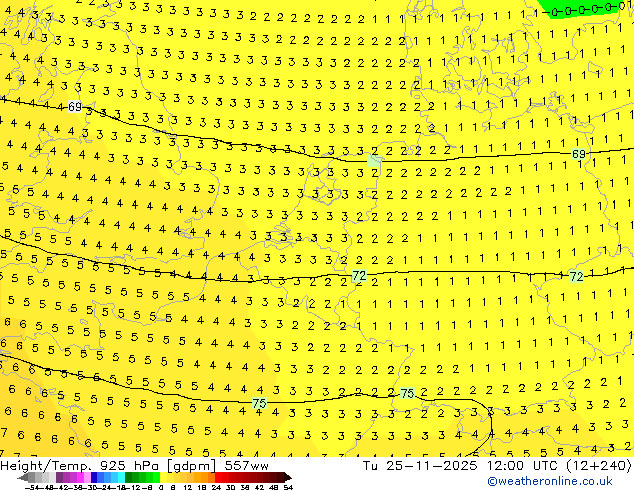Click the 54 label at legend's right end
The width and height of the screenshot is (634, 490).
pos(288,487)
